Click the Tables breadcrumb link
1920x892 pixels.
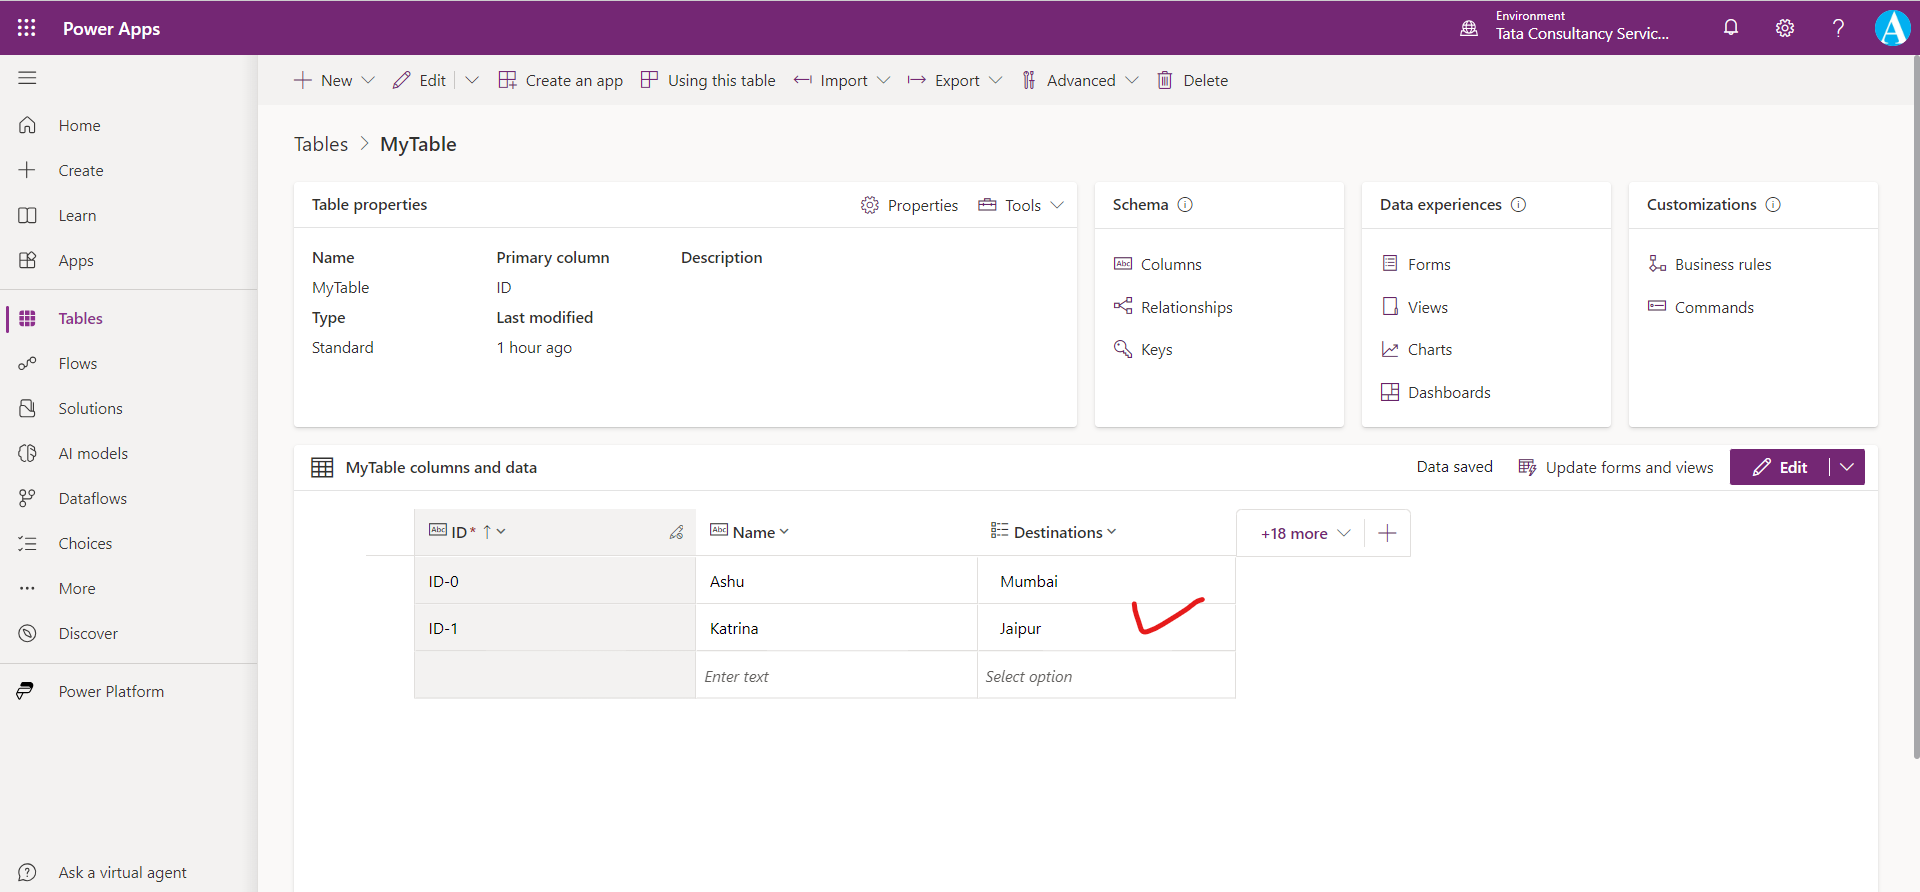321,144
